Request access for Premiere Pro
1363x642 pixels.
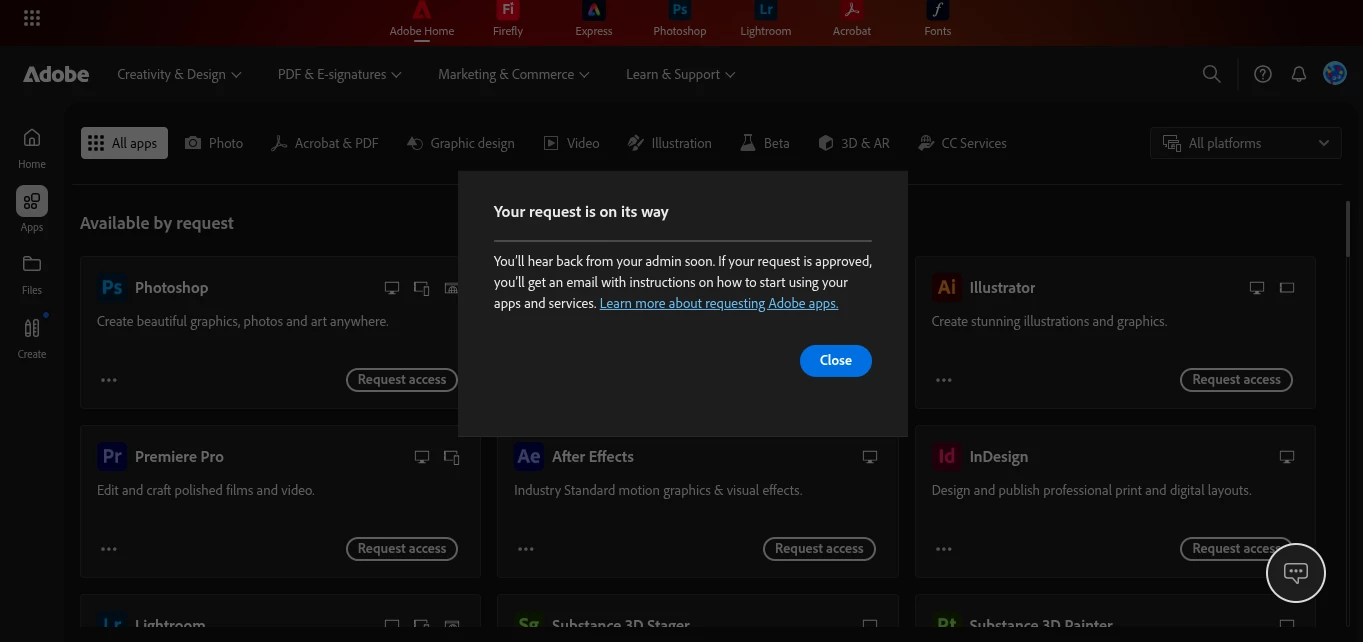(402, 548)
